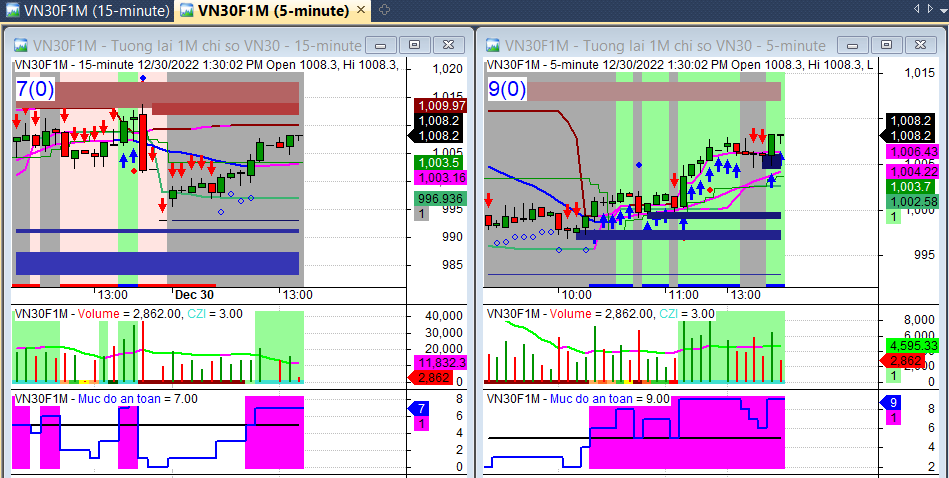Click the Dec 30 date label
Viewport: 949px width, 478px height.
pyautogui.click(x=194, y=295)
